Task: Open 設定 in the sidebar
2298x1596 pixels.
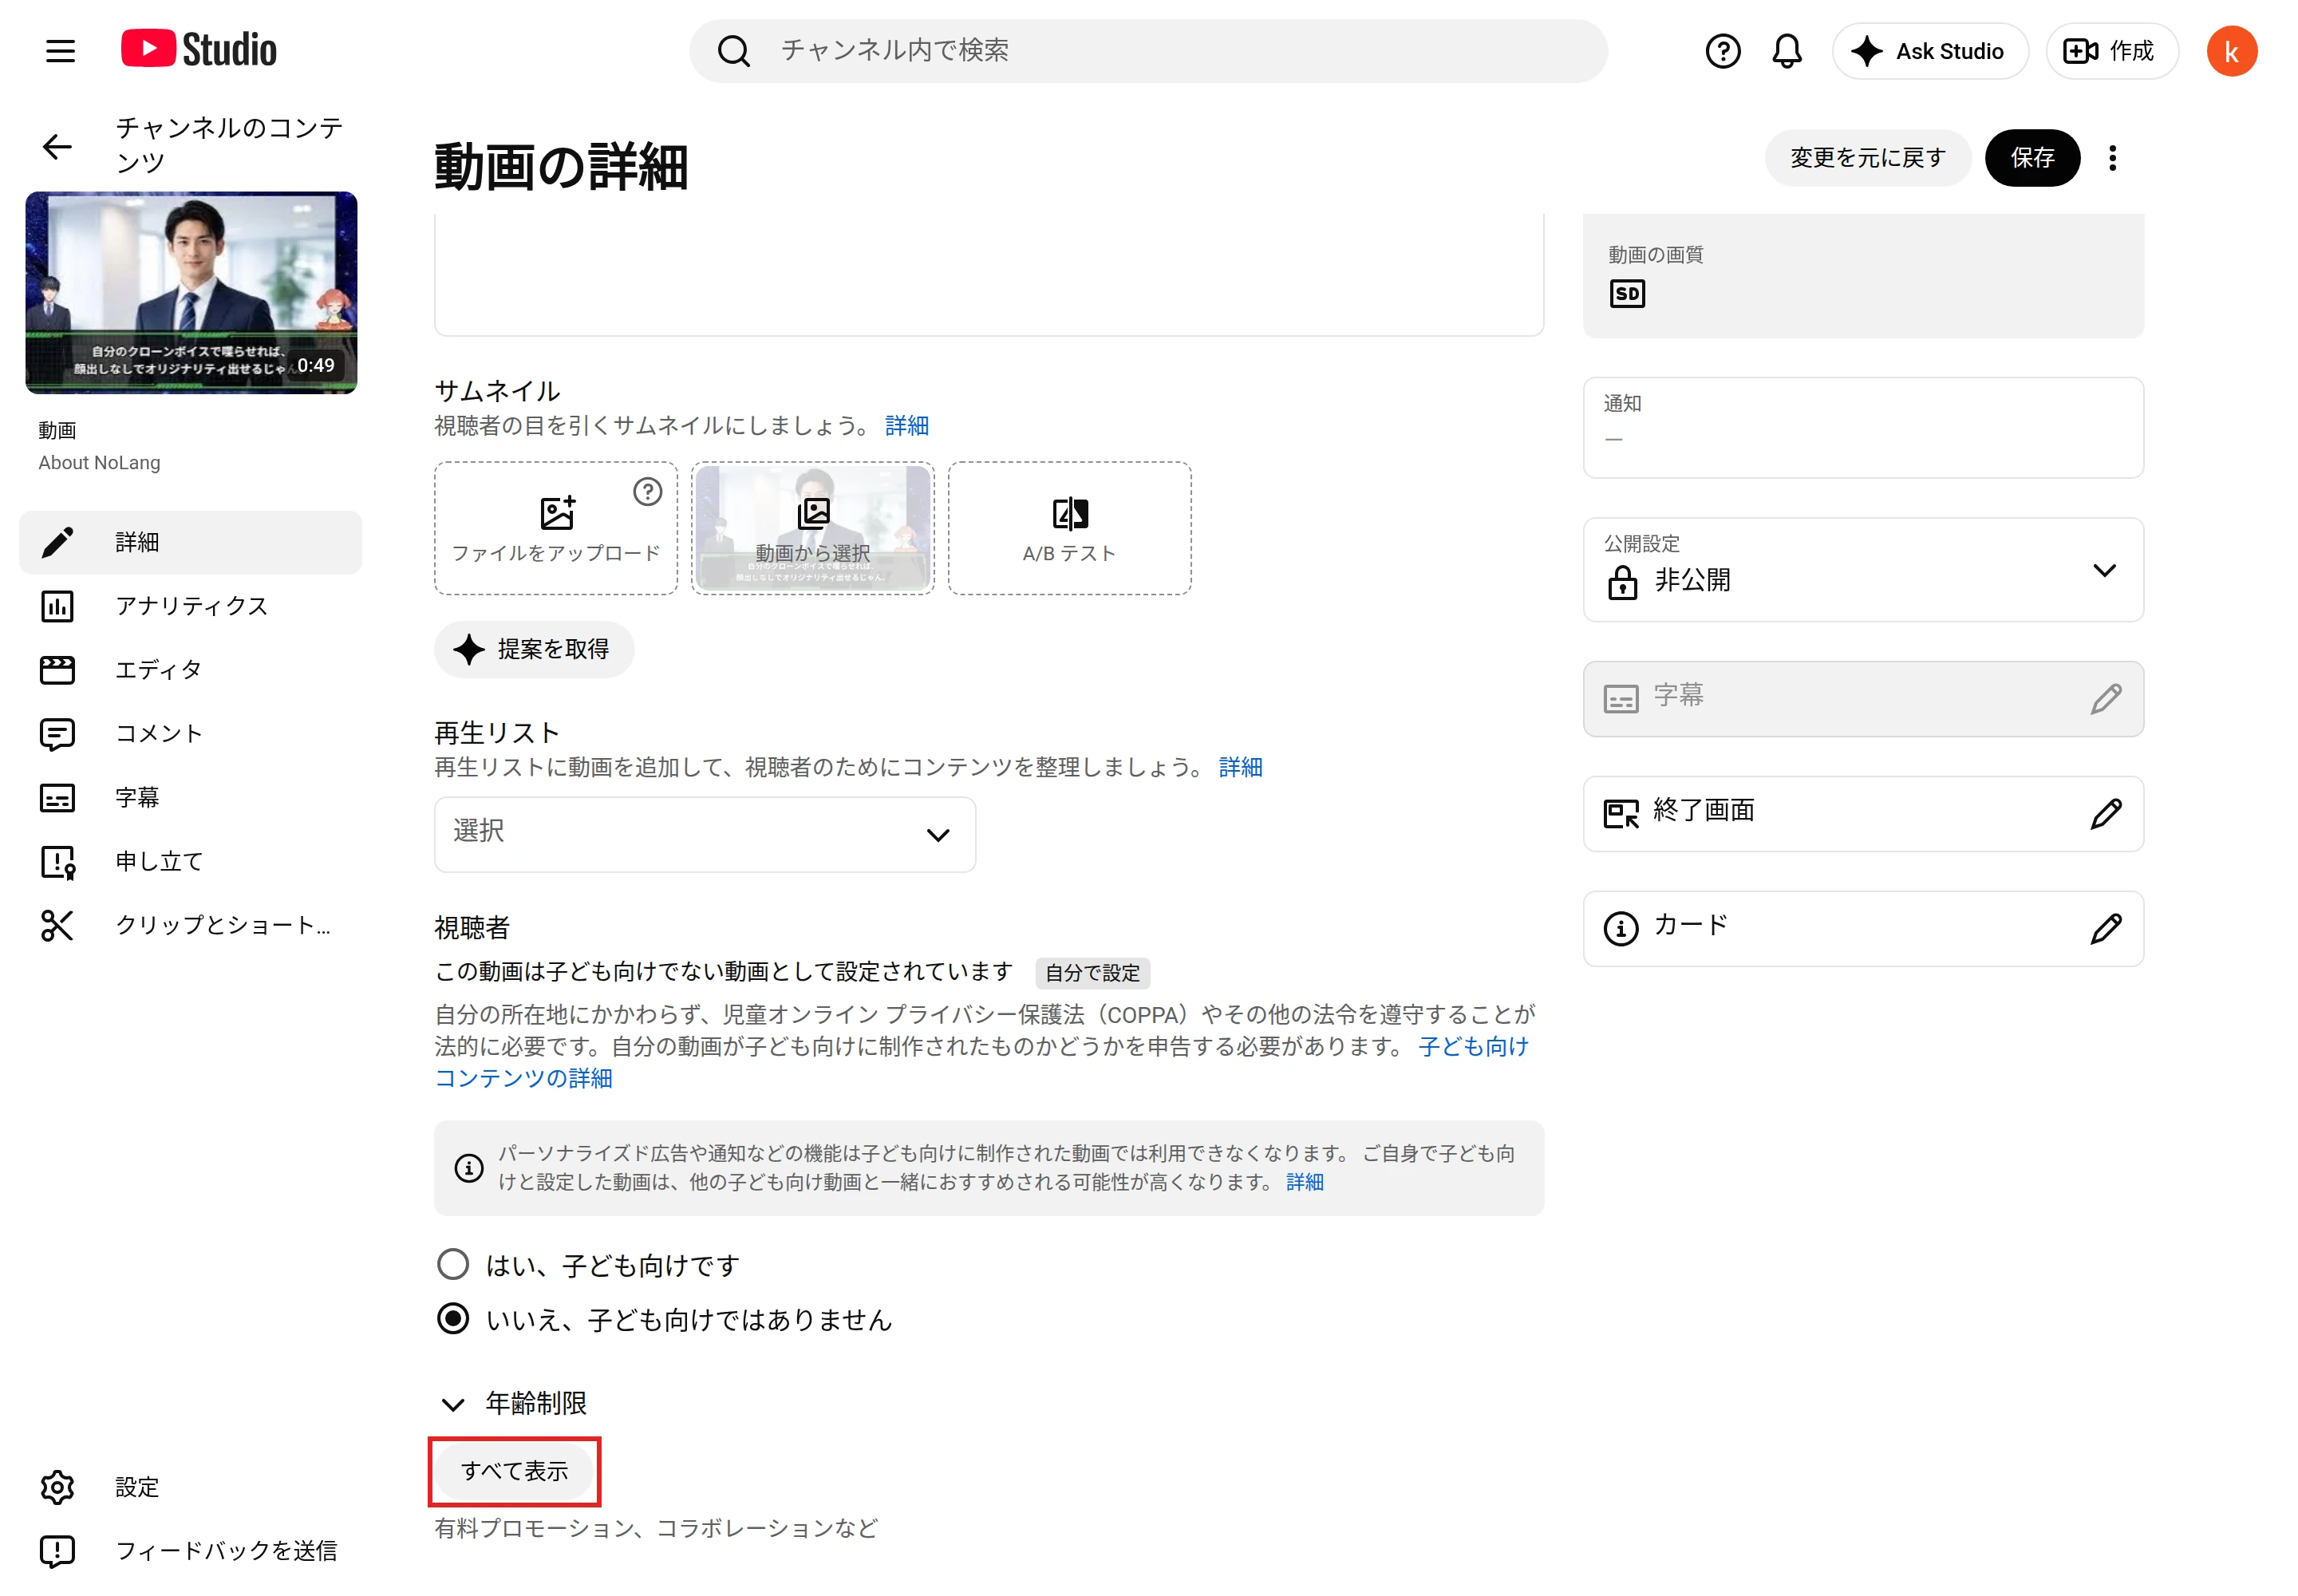Action: click(x=190, y=1487)
